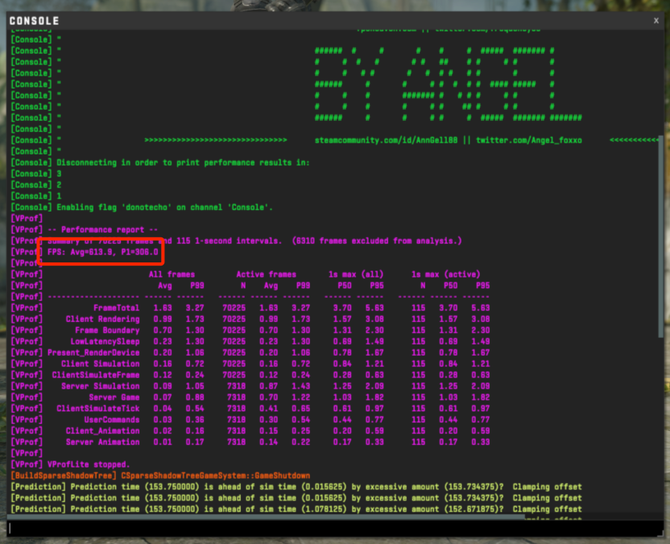Click the command input field at the bottom

click(330, 528)
